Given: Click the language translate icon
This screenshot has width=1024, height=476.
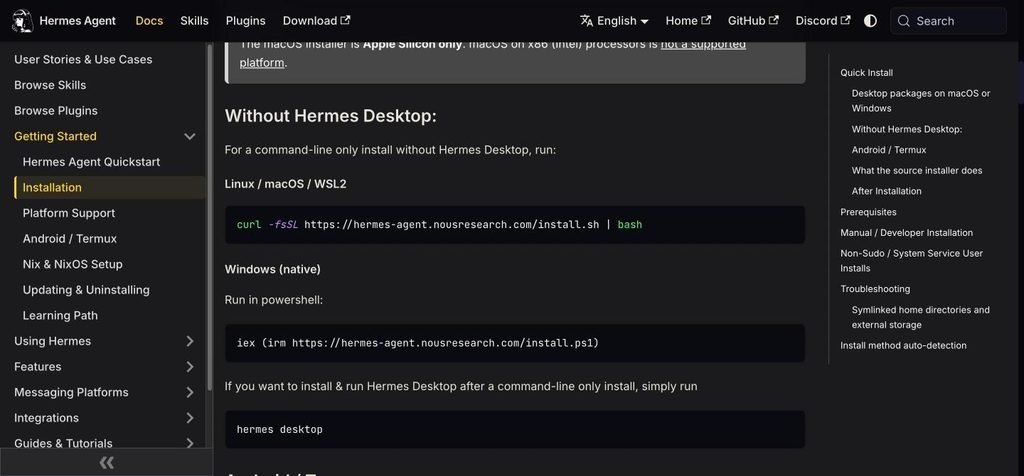Looking at the screenshot, I should [x=586, y=21].
